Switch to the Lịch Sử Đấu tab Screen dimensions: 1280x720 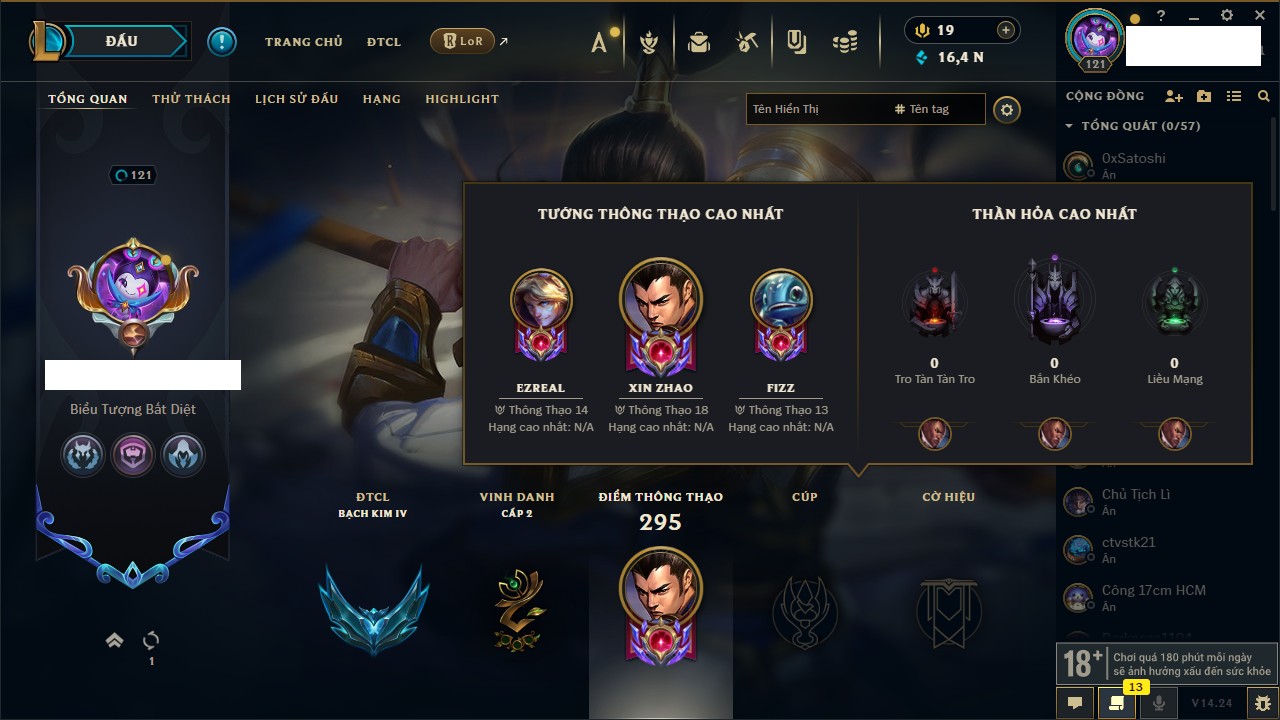point(296,99)
